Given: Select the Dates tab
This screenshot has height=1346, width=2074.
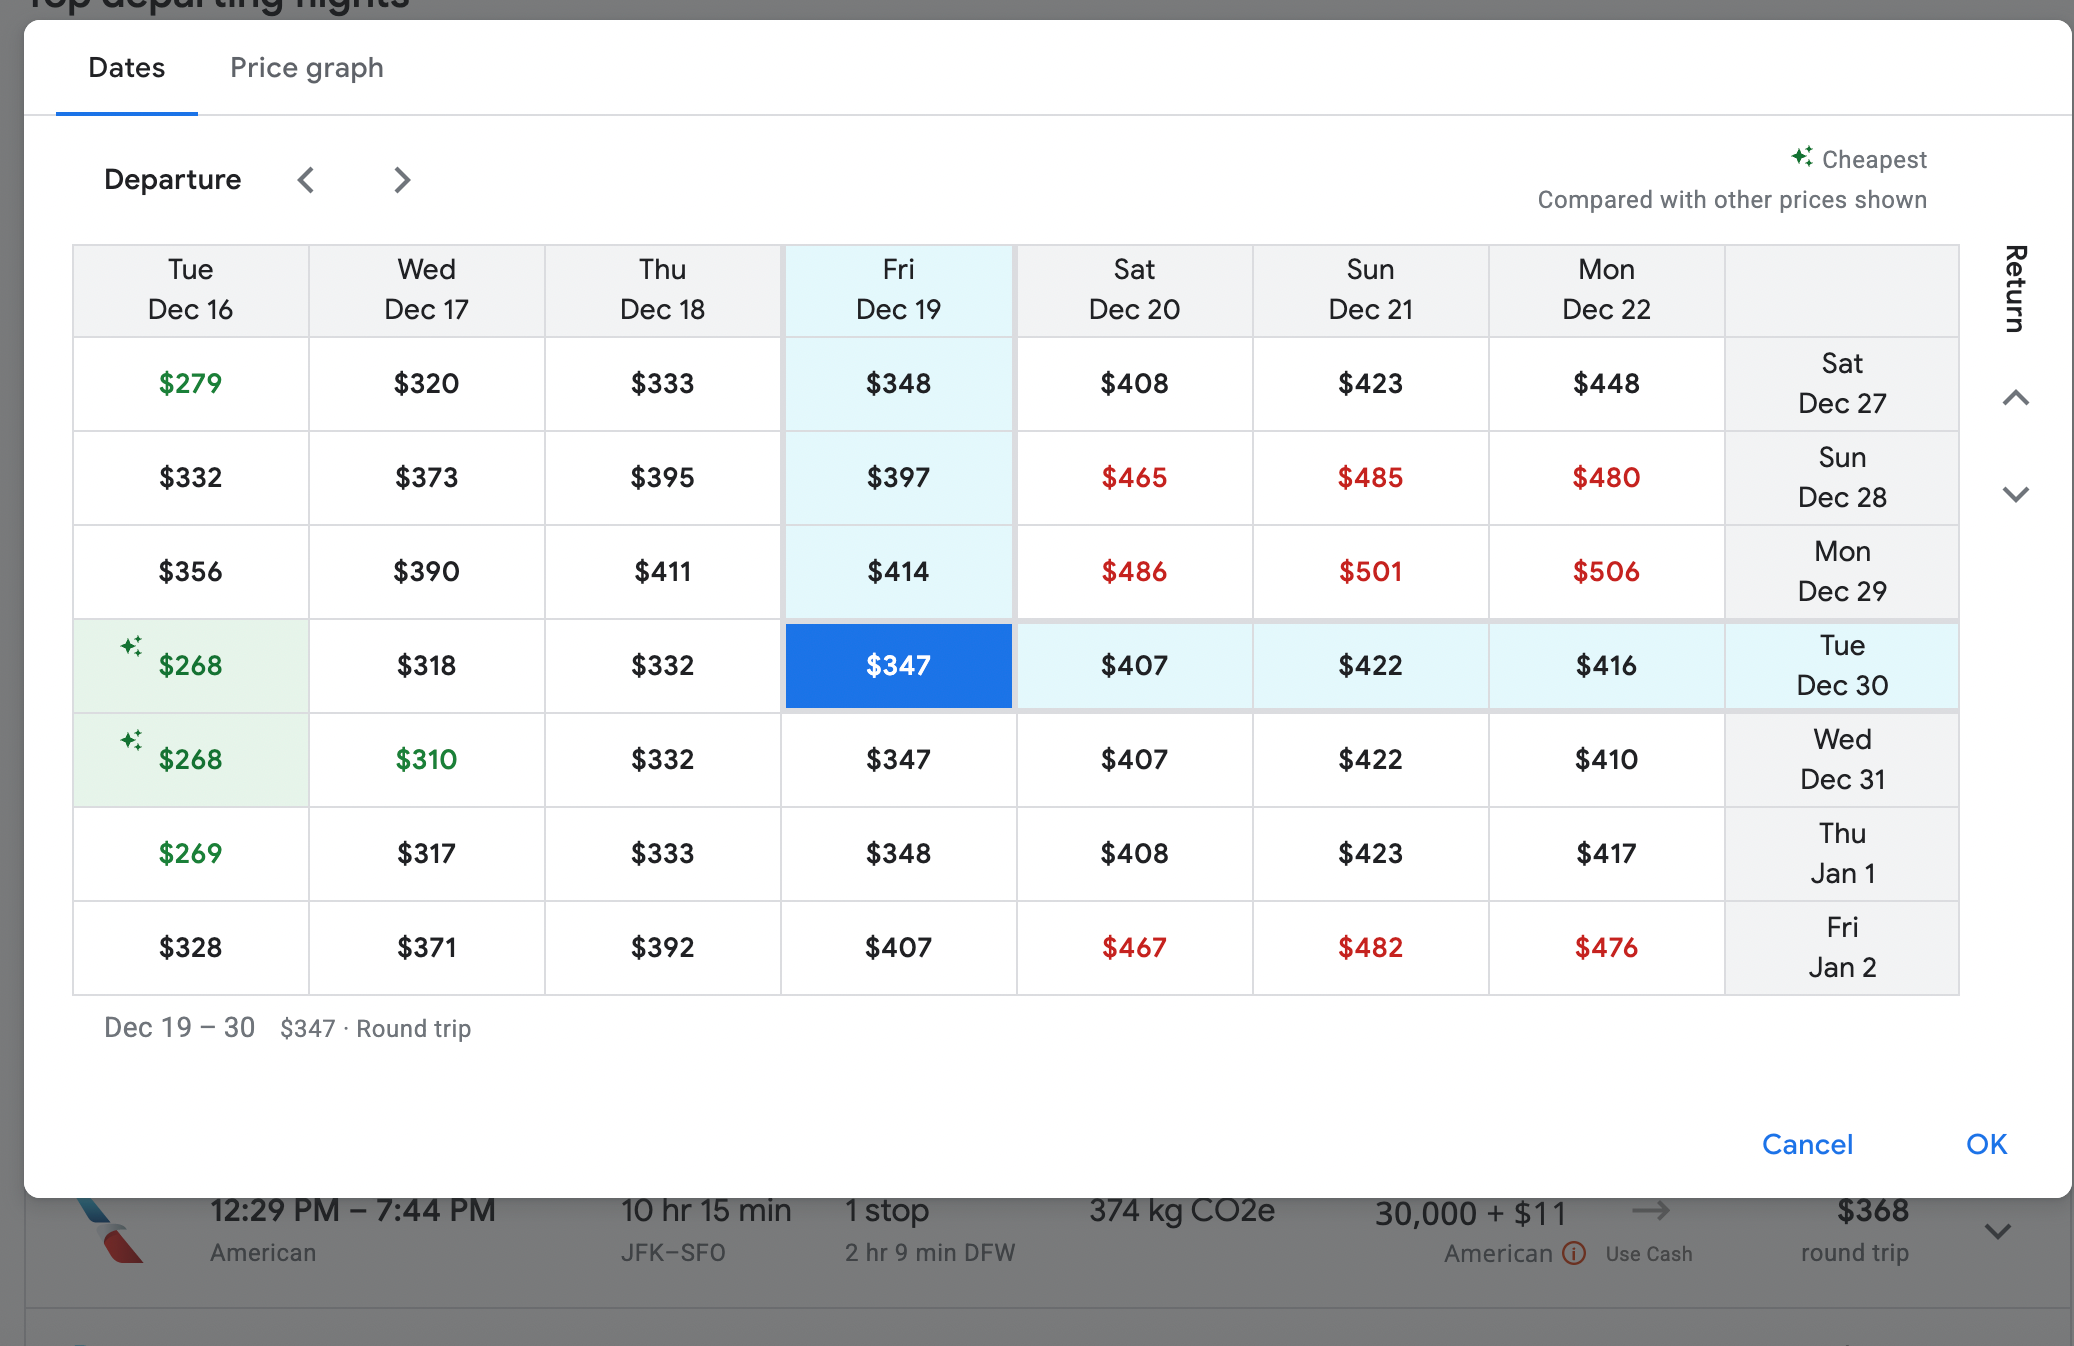Looking at the screenshot, I should tap(126, 68).
